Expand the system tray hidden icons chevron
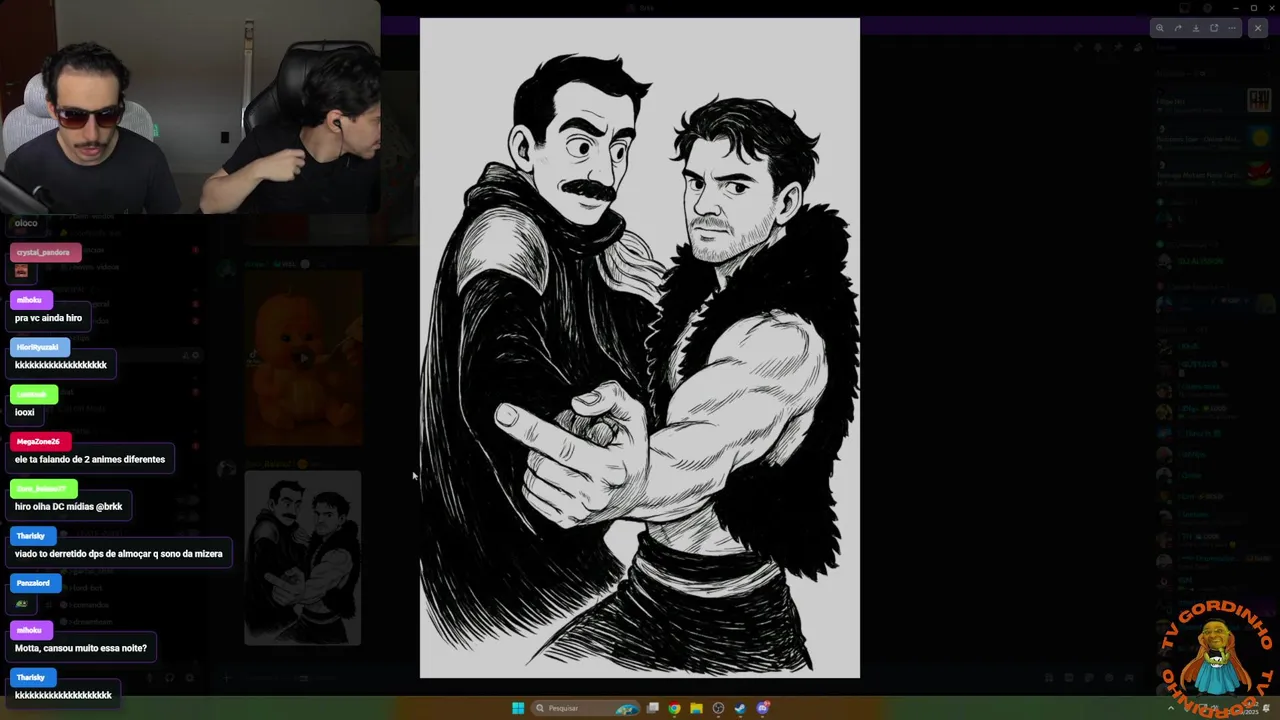 pos(1171,708)
